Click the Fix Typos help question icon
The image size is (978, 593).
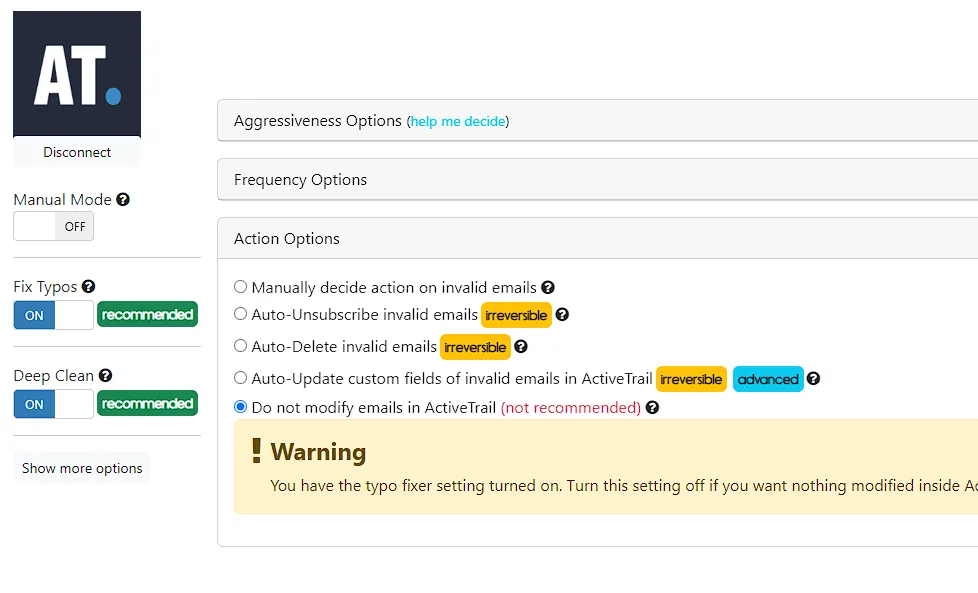point(89,286)
